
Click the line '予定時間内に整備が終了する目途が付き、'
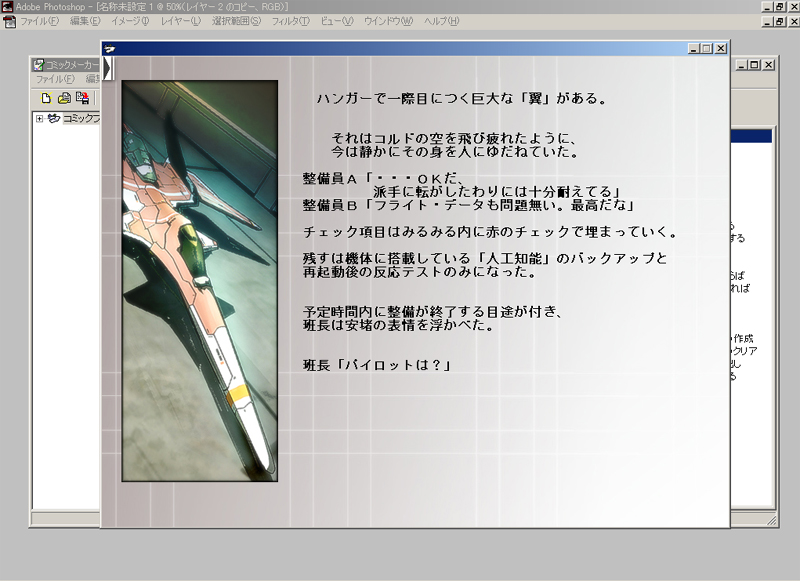(x=433, y=312)
